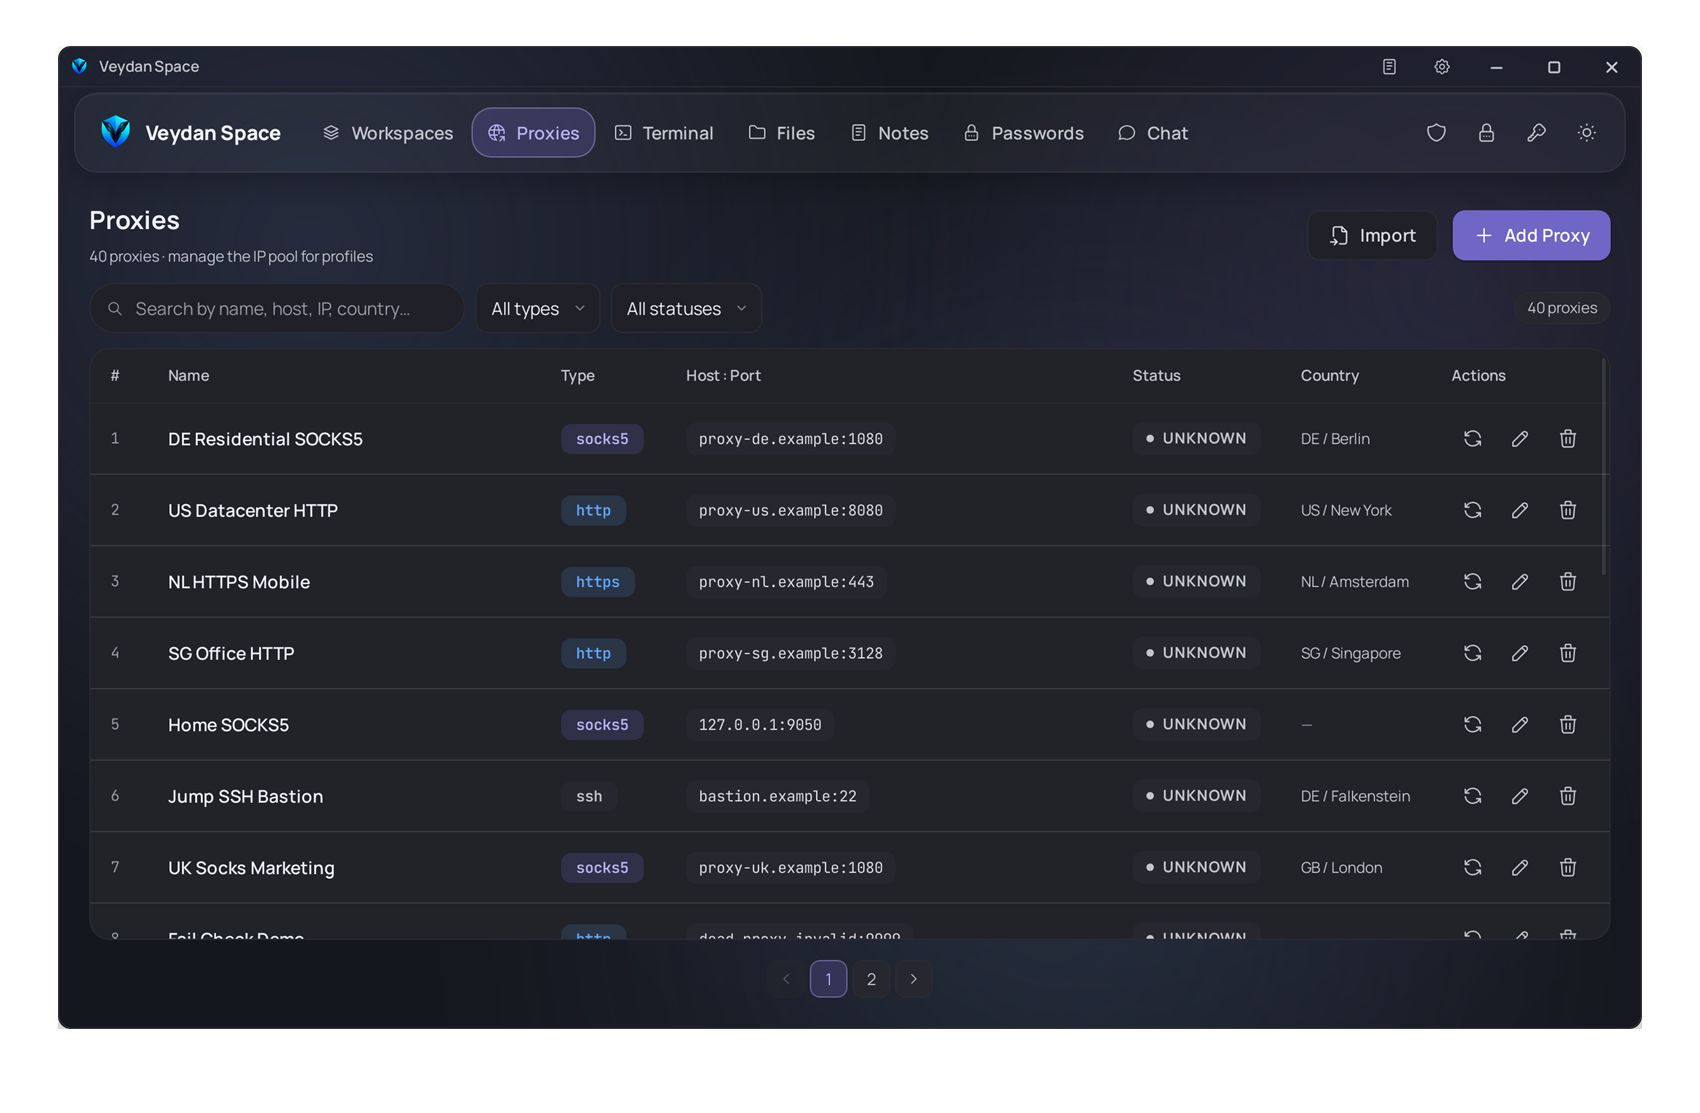
Task: Switch to the Notes tab
Action: [890, 133]
